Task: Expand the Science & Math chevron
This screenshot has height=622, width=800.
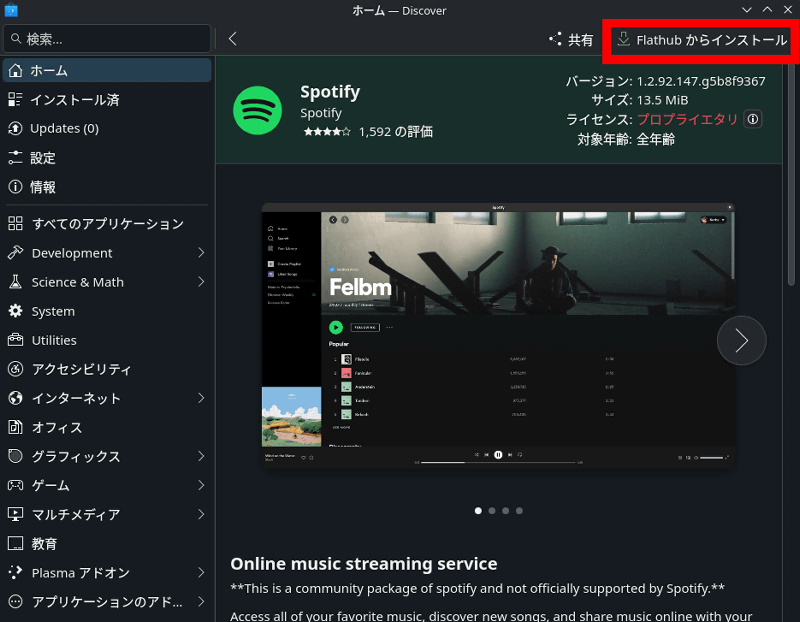Action: tap(201, 282)
